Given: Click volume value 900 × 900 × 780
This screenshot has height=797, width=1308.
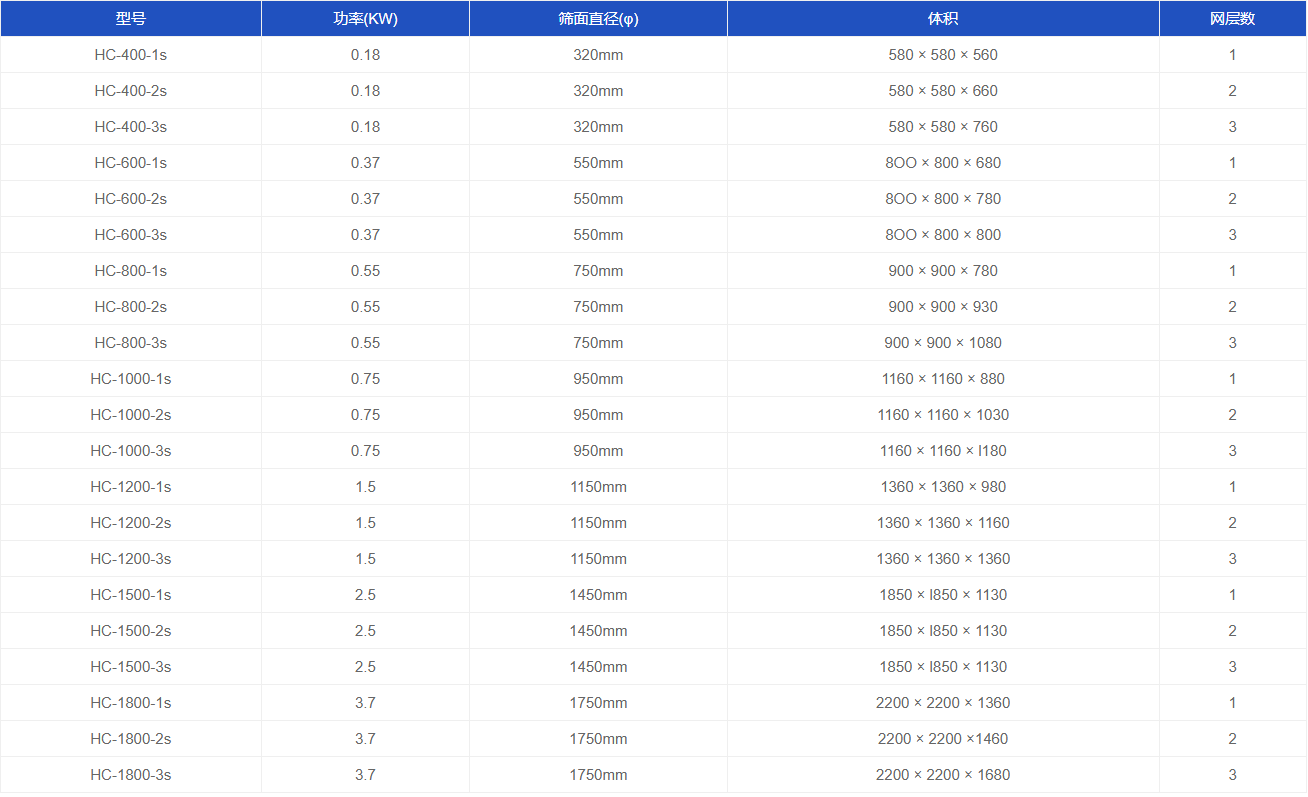Looking at the screenshot, I should (x=943, y=271).
